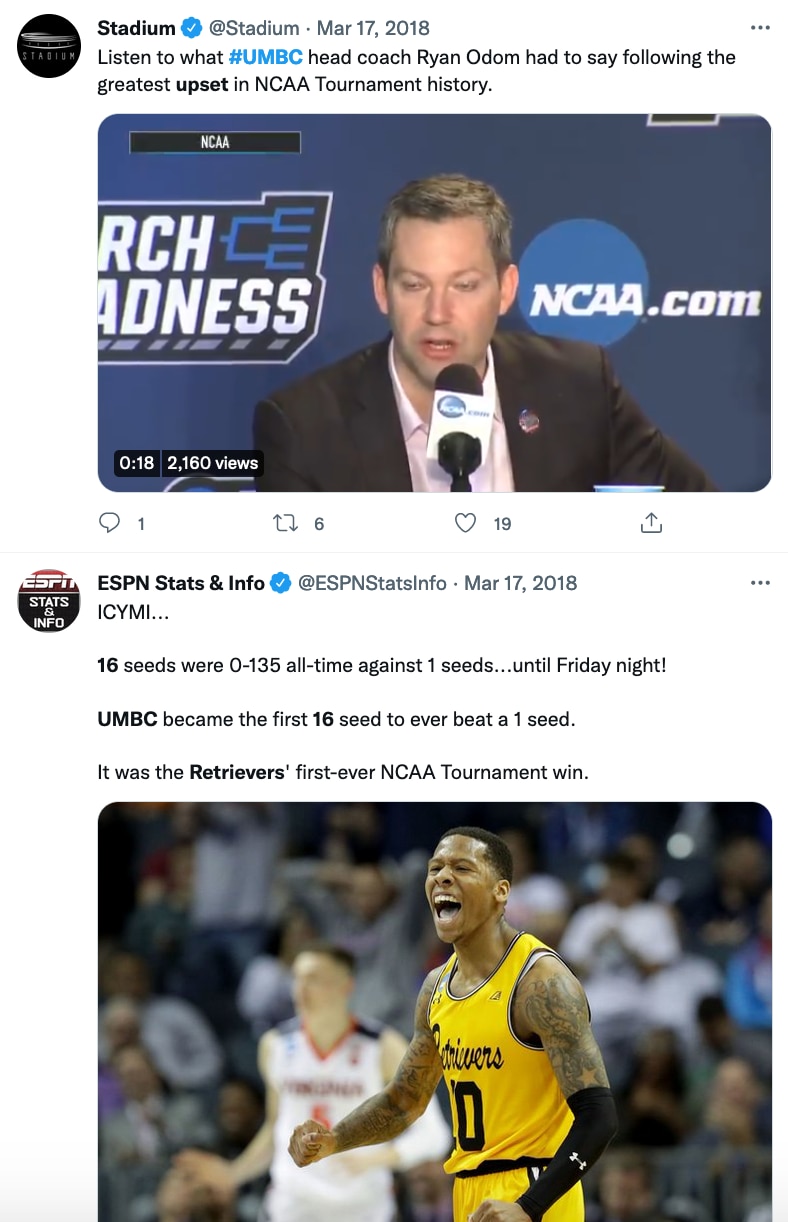
Task: Open more options for Stadium tweet
Action: (x=760, y=28)
